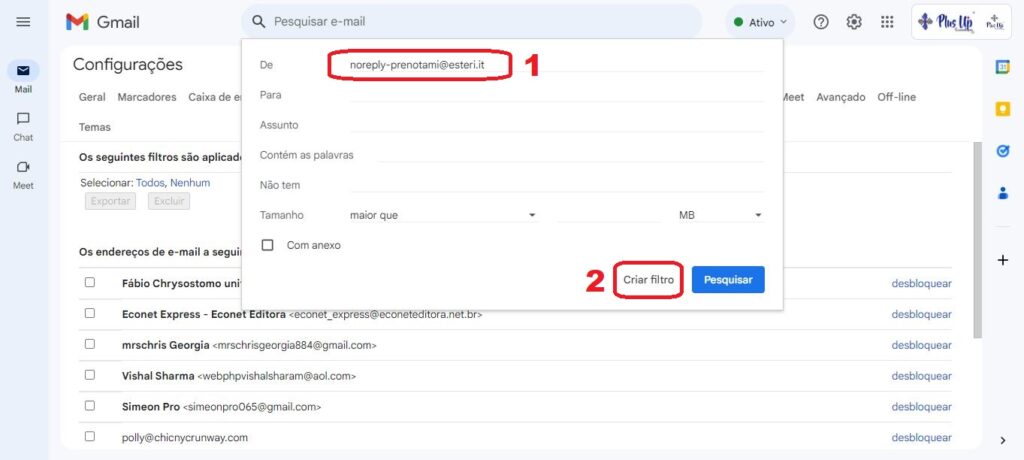
Task: Click the 'Criar filtro' button
Action: pyautogui.click(x=648, y=280)
